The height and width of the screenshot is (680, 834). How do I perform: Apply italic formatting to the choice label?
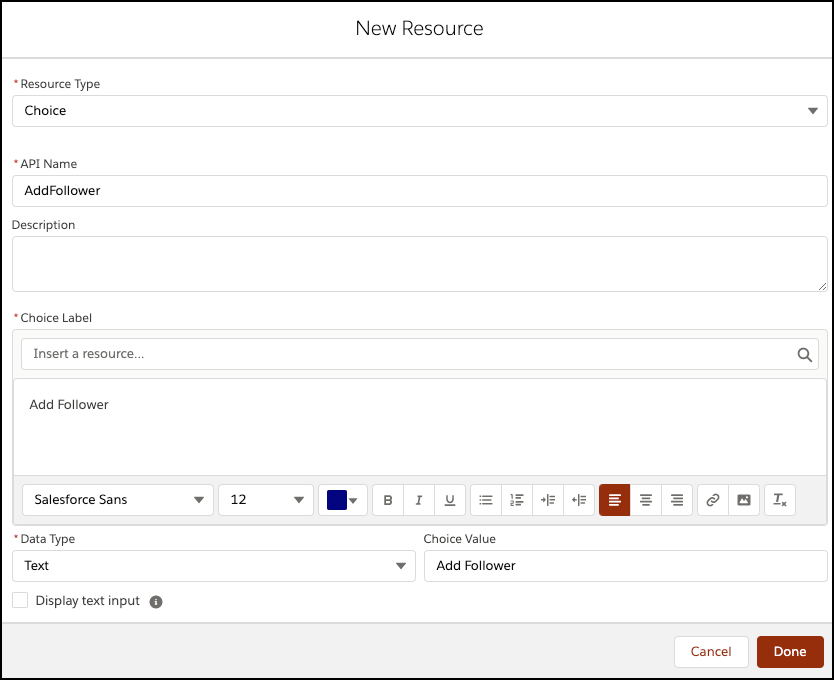click(x=419, y=500)
